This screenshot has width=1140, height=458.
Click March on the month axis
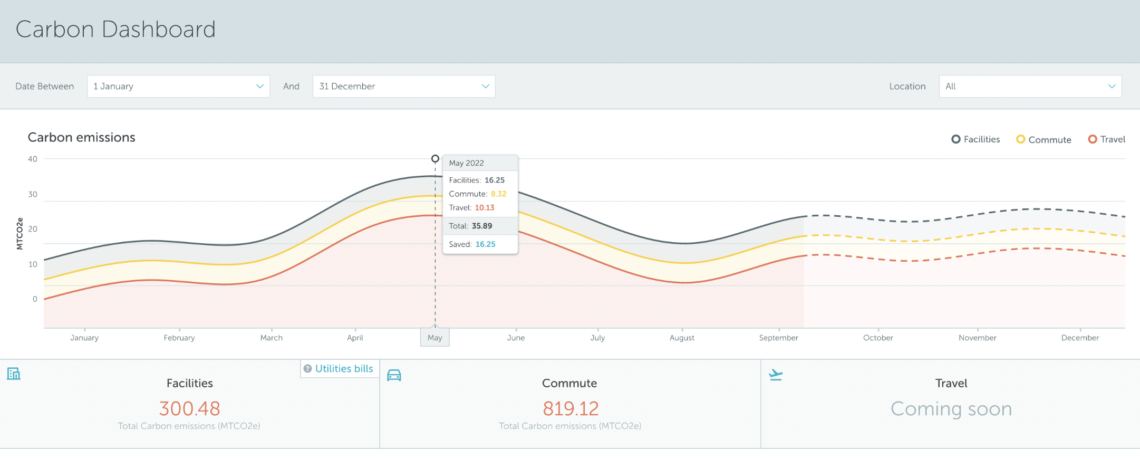271,338
